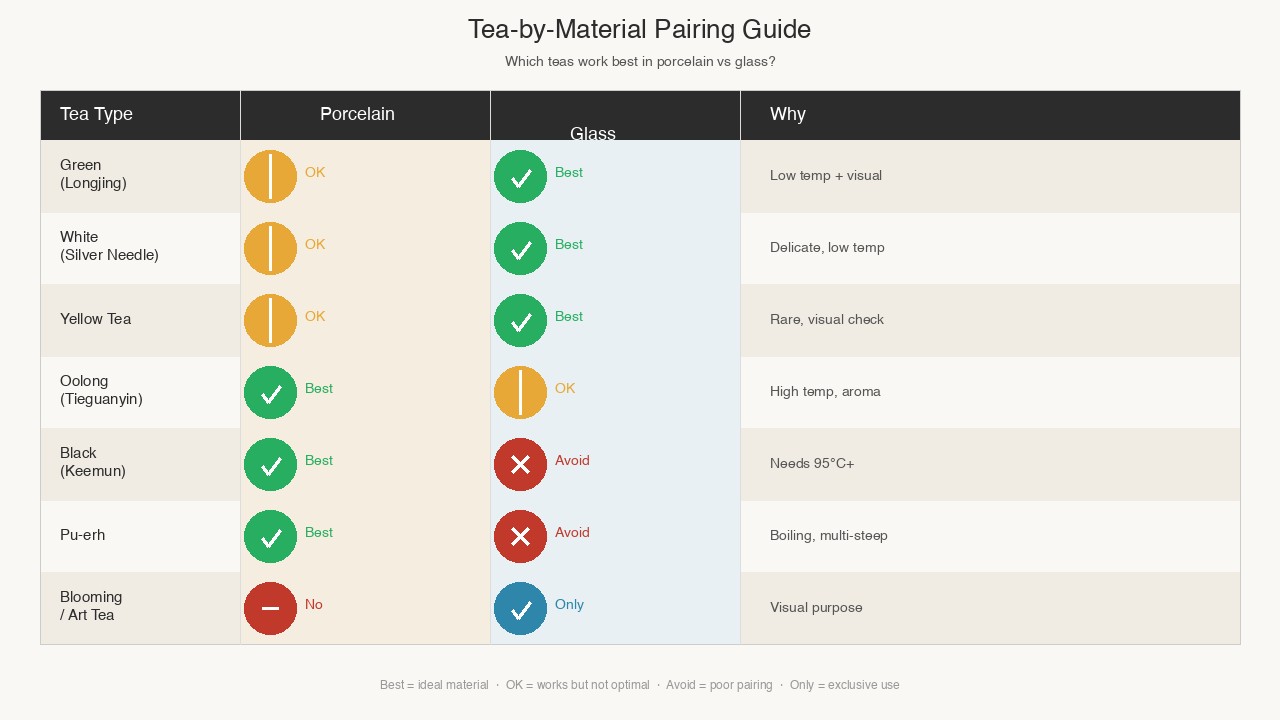The height and width of the screenshot is (720, 1280).
Task: Click the subtitle about porcelain vs glass
Action: coord(640,62)
